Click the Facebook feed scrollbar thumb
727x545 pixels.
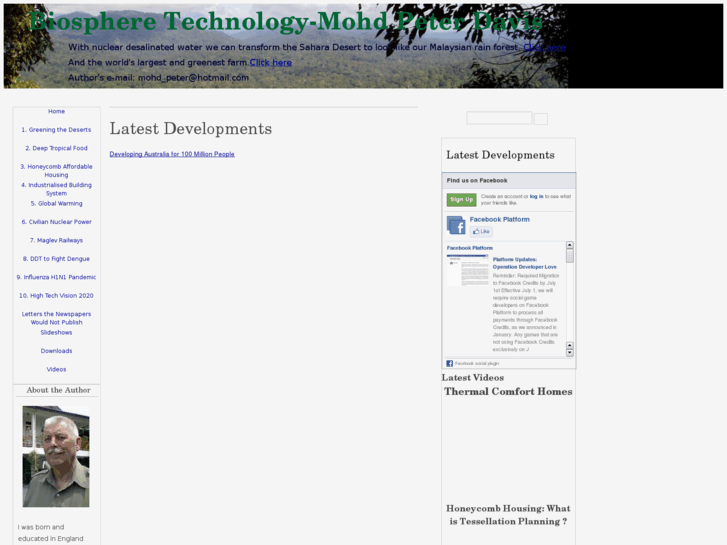coord(570,256)
